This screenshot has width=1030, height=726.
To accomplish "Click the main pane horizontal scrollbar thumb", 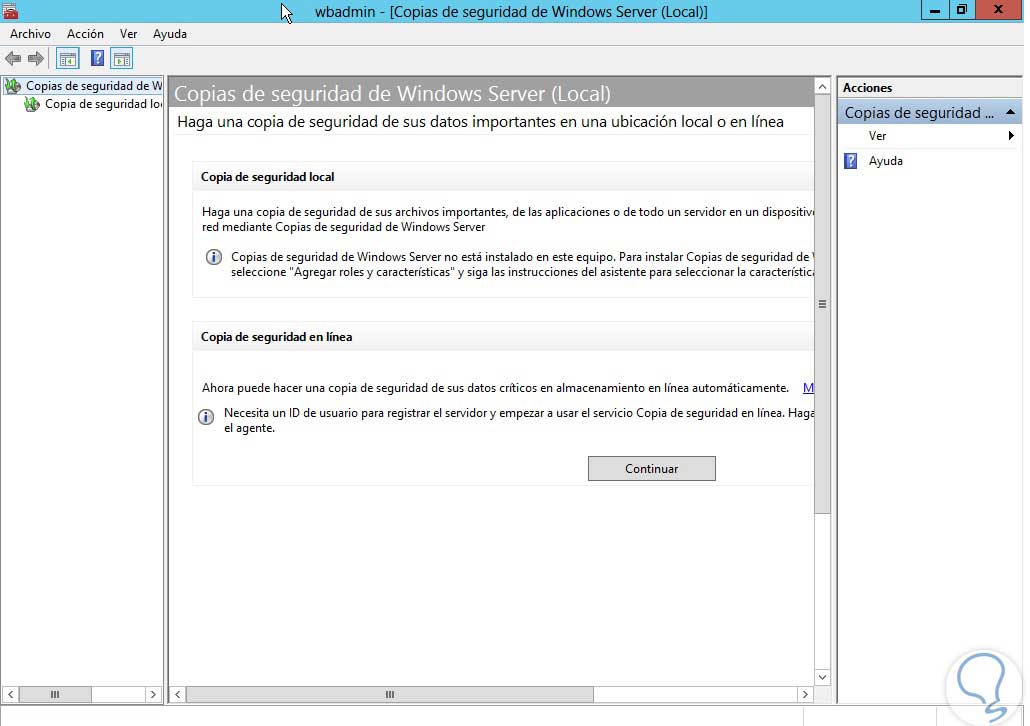I will (390, 694).
